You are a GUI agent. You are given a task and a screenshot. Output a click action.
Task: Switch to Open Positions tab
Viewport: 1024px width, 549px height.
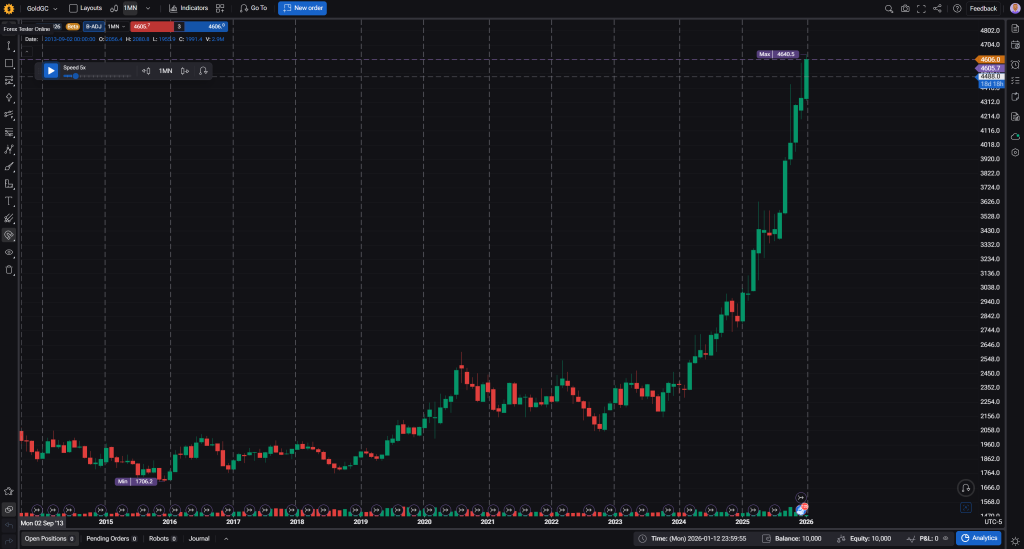click(49, 539)
